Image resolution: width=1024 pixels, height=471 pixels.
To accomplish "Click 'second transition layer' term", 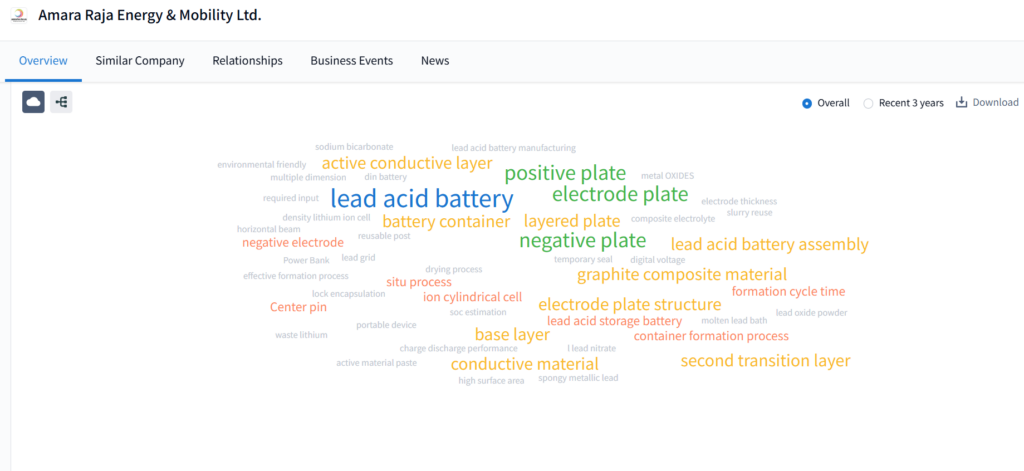I will coord(765,361).
